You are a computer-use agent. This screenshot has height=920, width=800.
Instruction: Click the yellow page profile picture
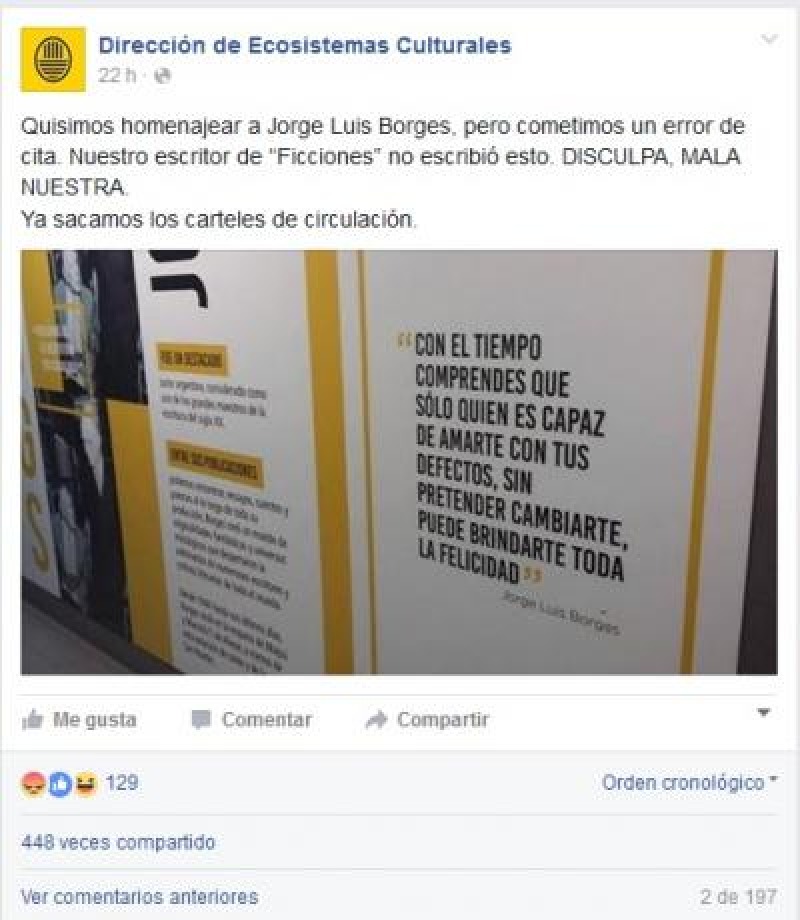point(53,59)
